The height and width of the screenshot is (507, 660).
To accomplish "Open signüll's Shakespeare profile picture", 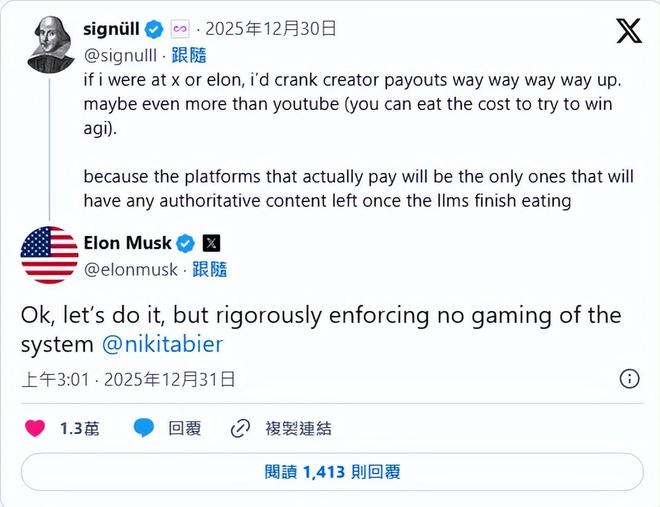I will [x=50, y=43].
